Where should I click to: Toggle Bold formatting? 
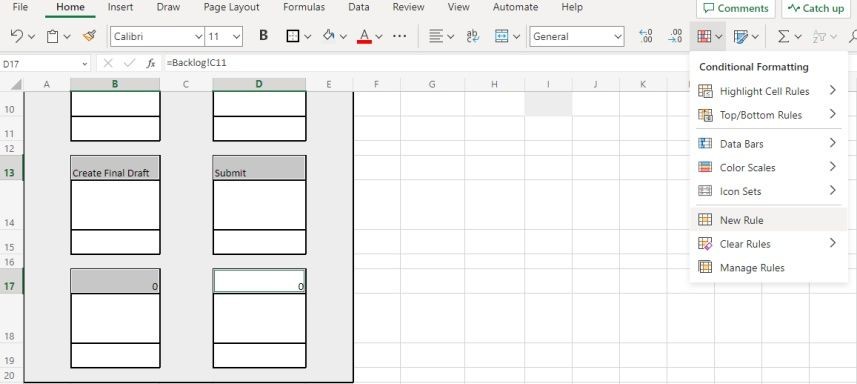263,36
